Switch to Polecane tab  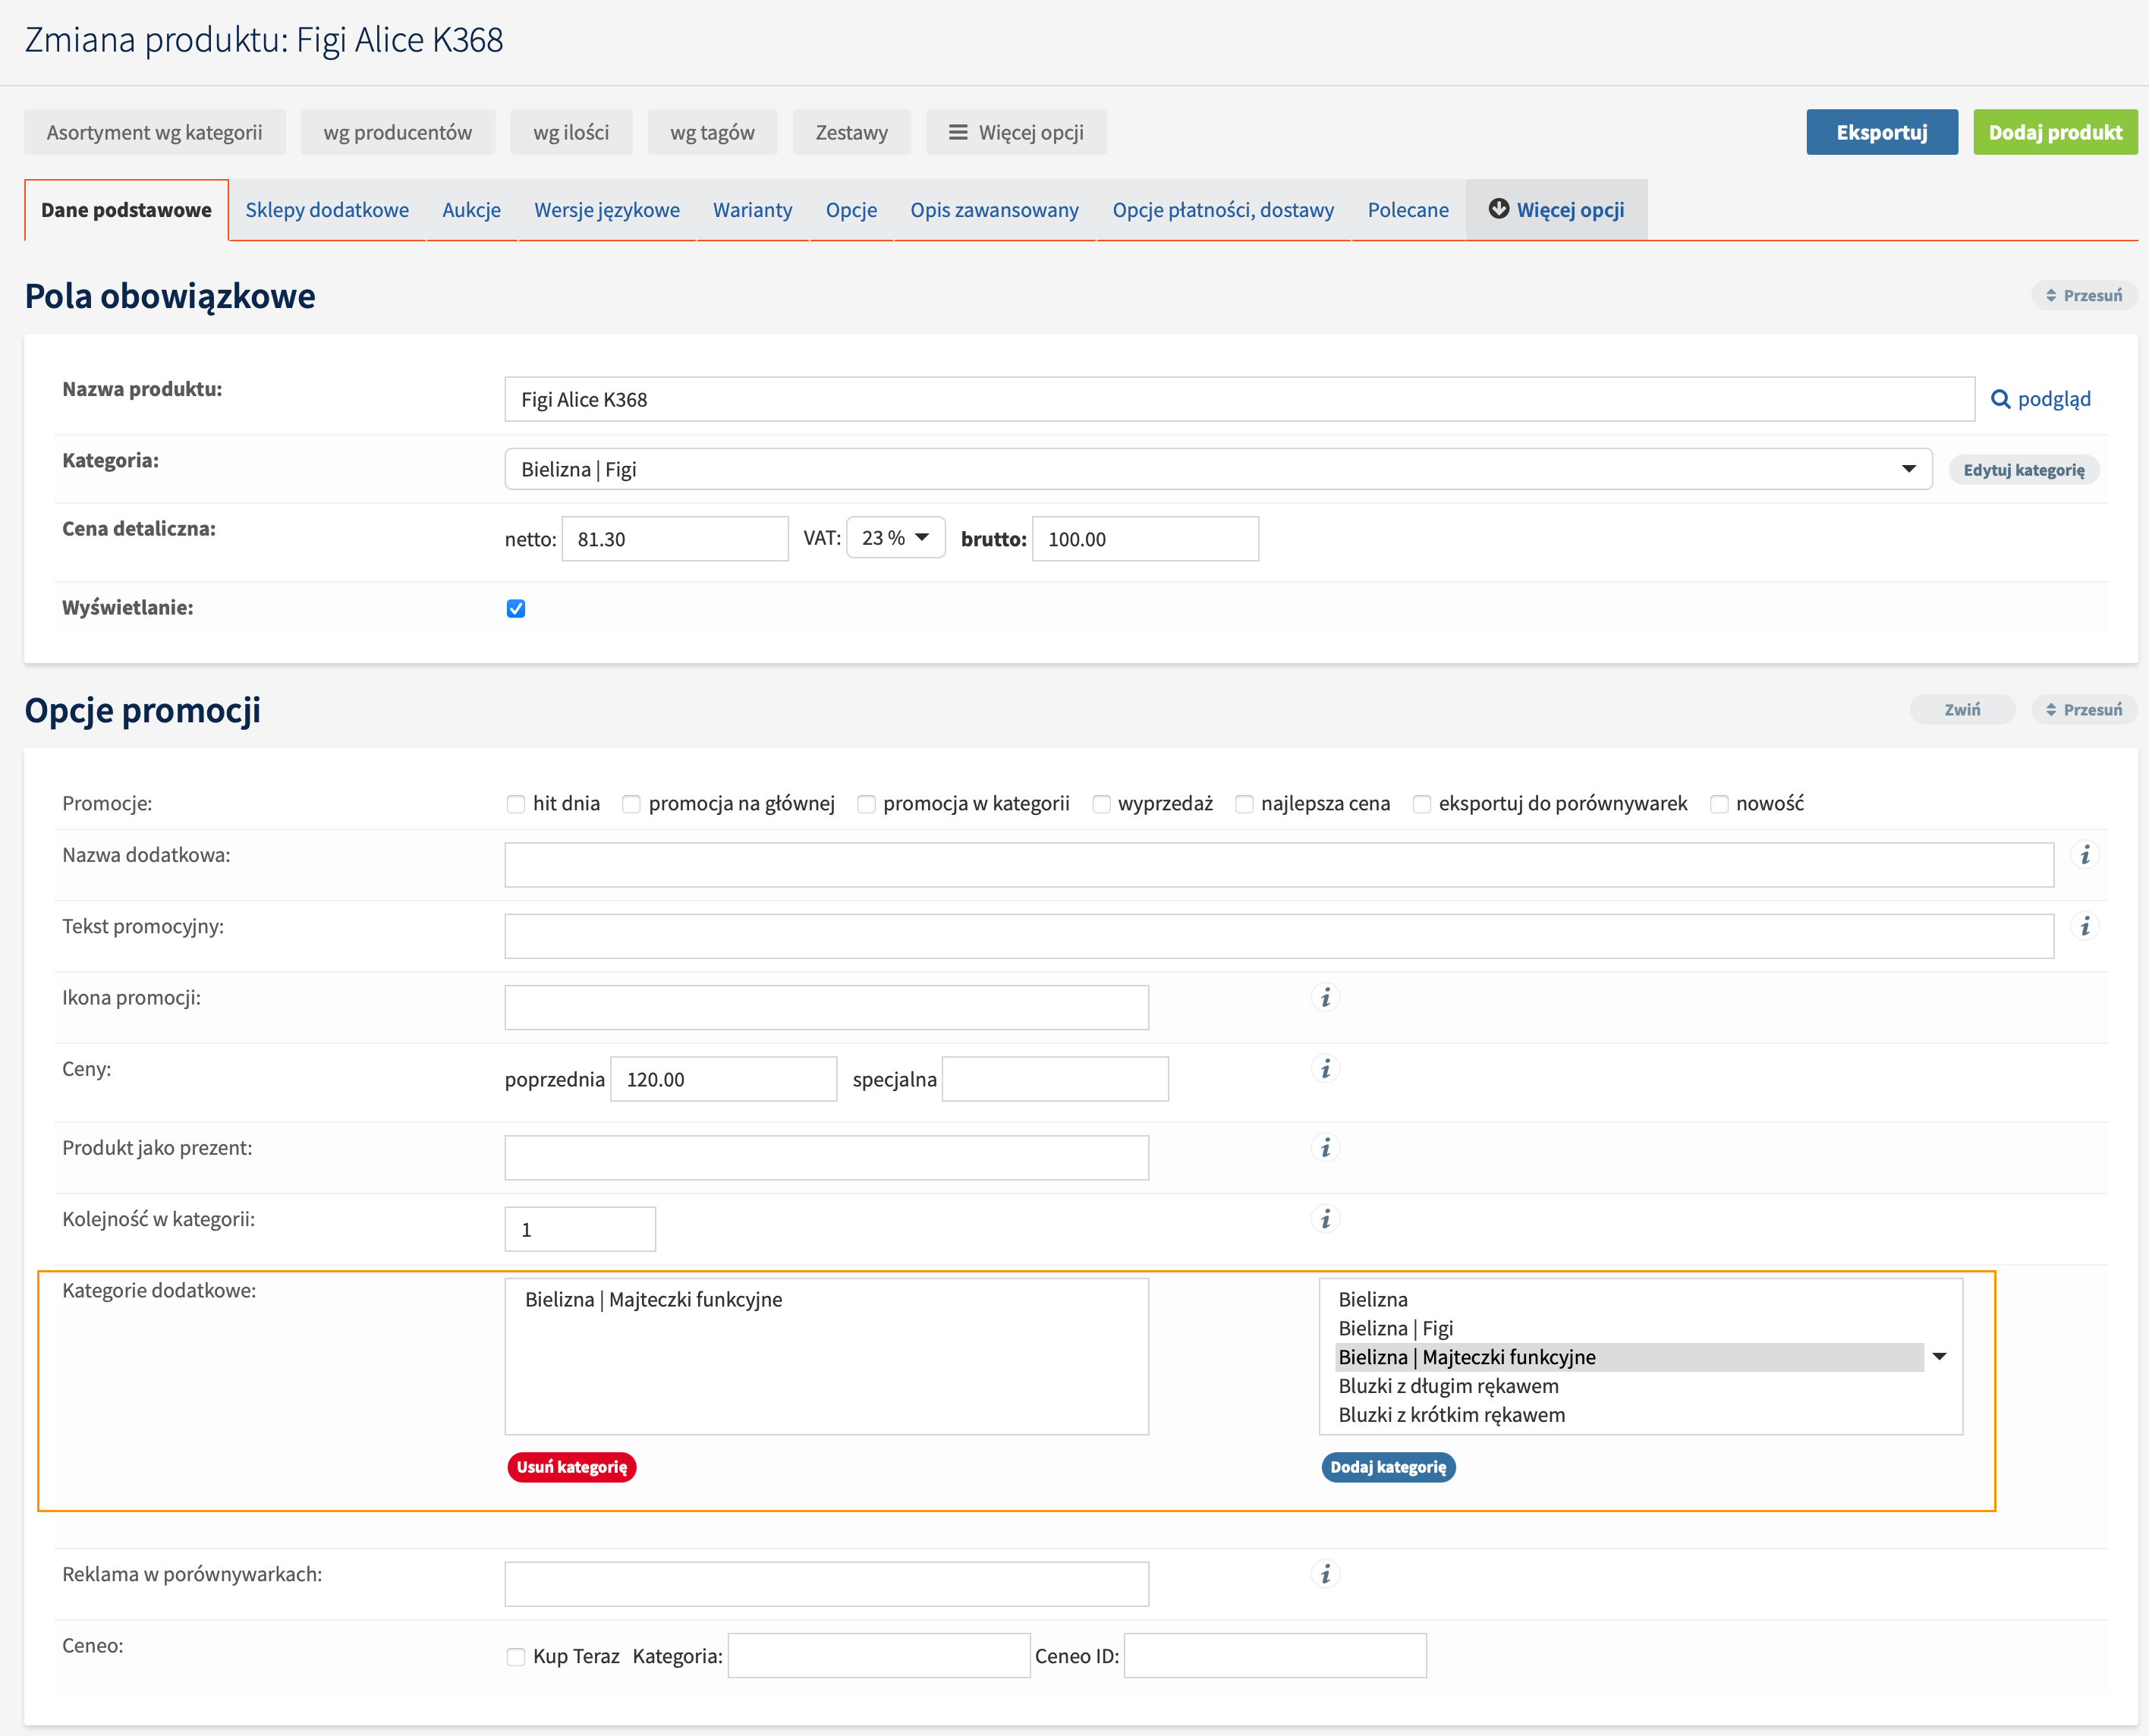coord(1408,210)
